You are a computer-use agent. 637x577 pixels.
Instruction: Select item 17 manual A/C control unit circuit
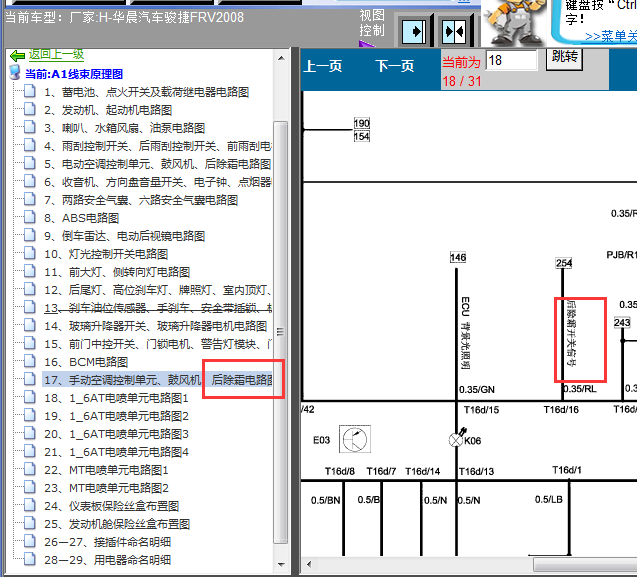pyautogui.click(x=158, y=380)
